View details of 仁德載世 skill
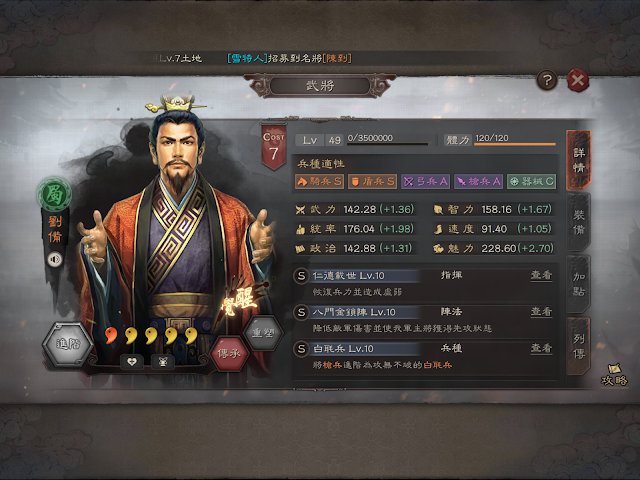The height and width of the screenshot is (480, 640). point(541,276)
